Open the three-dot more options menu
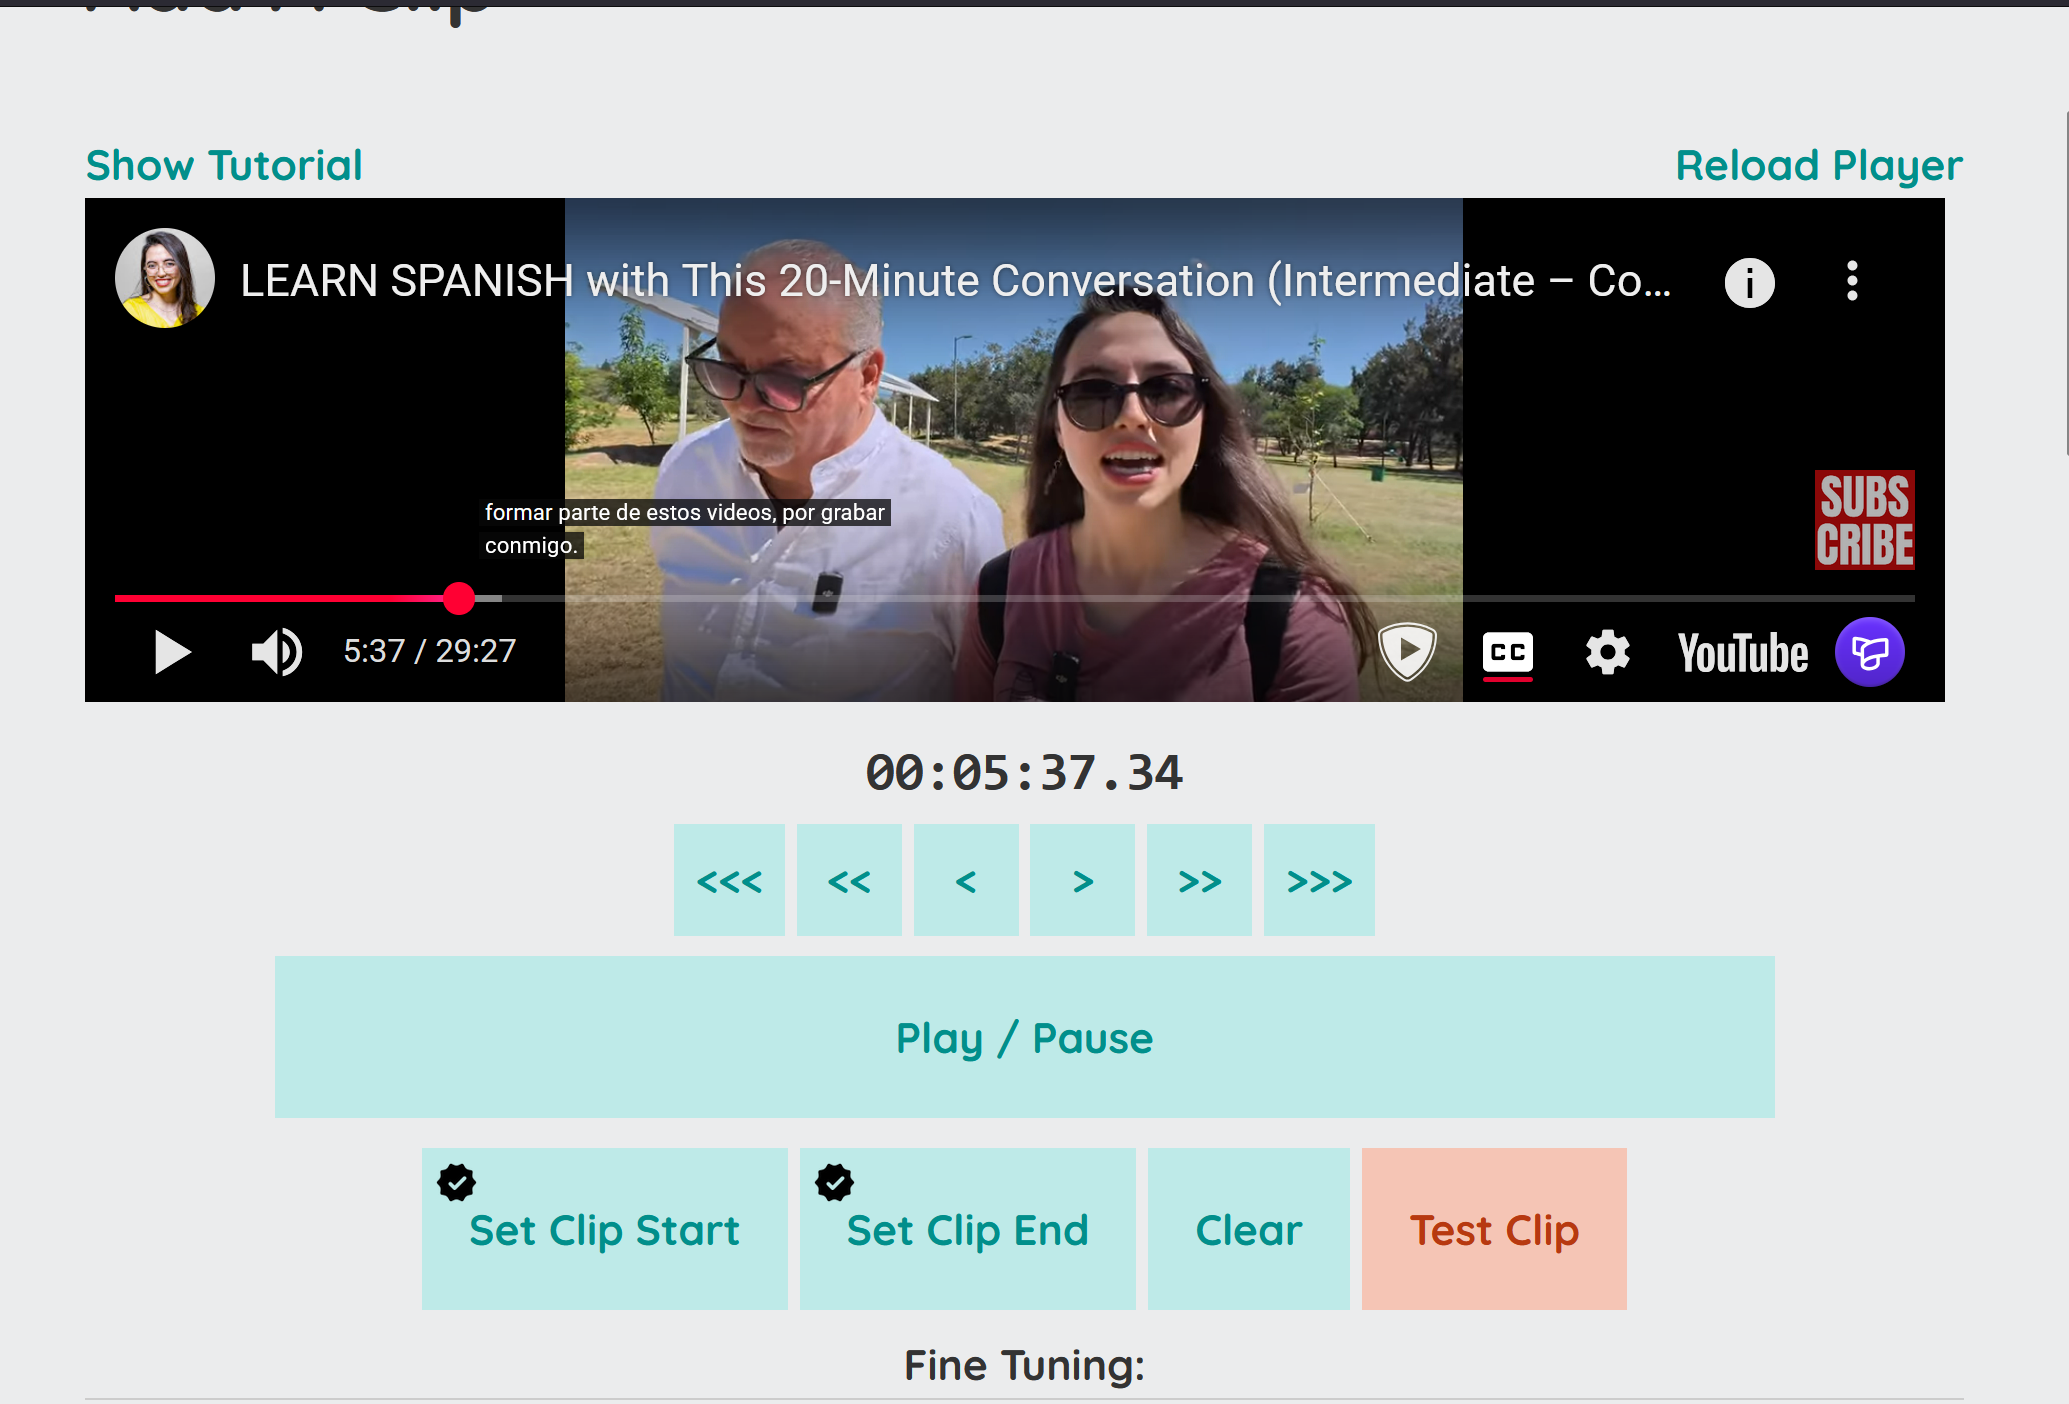This screenshot has width=2069, height=1404. 1852,281
